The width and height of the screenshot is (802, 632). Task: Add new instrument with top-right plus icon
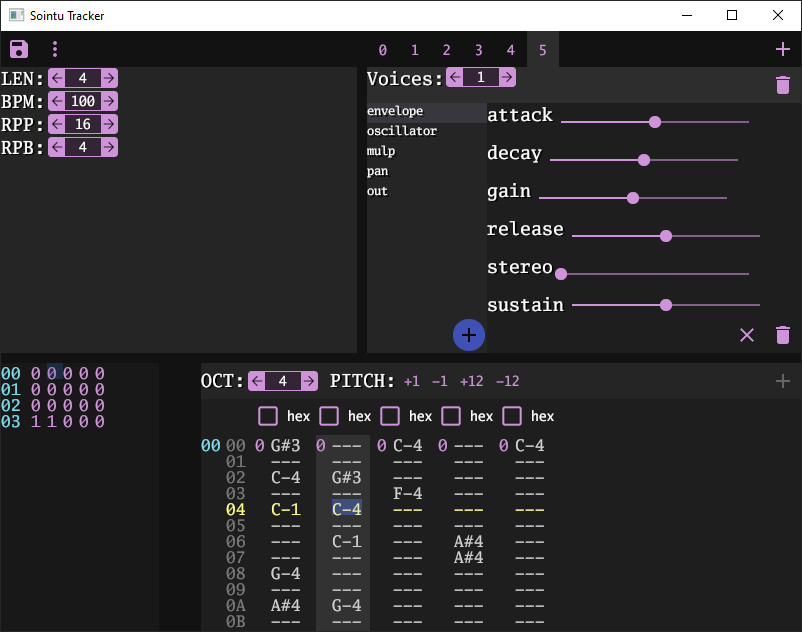click(x=782, y=49)
